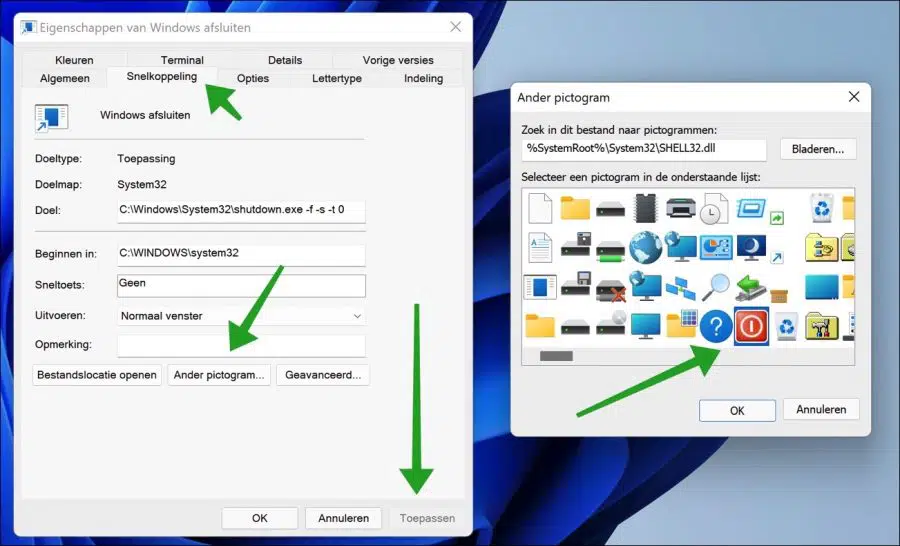This screenshot has width=900, height=546.
Task: Click the Toepassing value text
Action: click(x=146, y=158)
